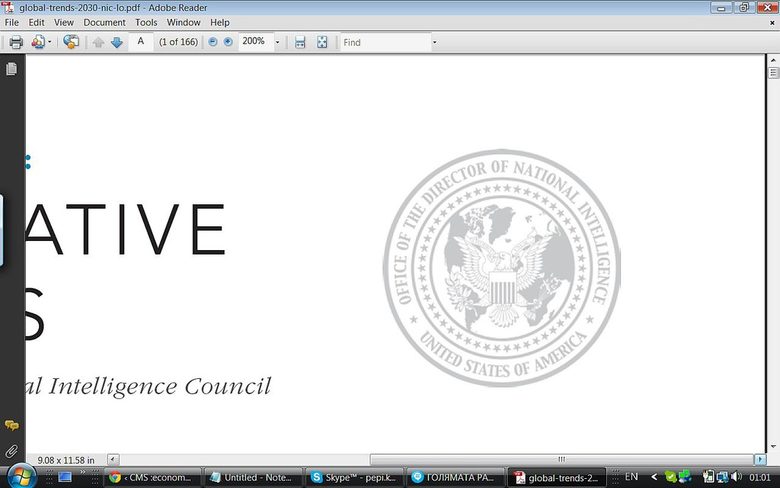
Task: Open the Help menu
Action: 219,22
